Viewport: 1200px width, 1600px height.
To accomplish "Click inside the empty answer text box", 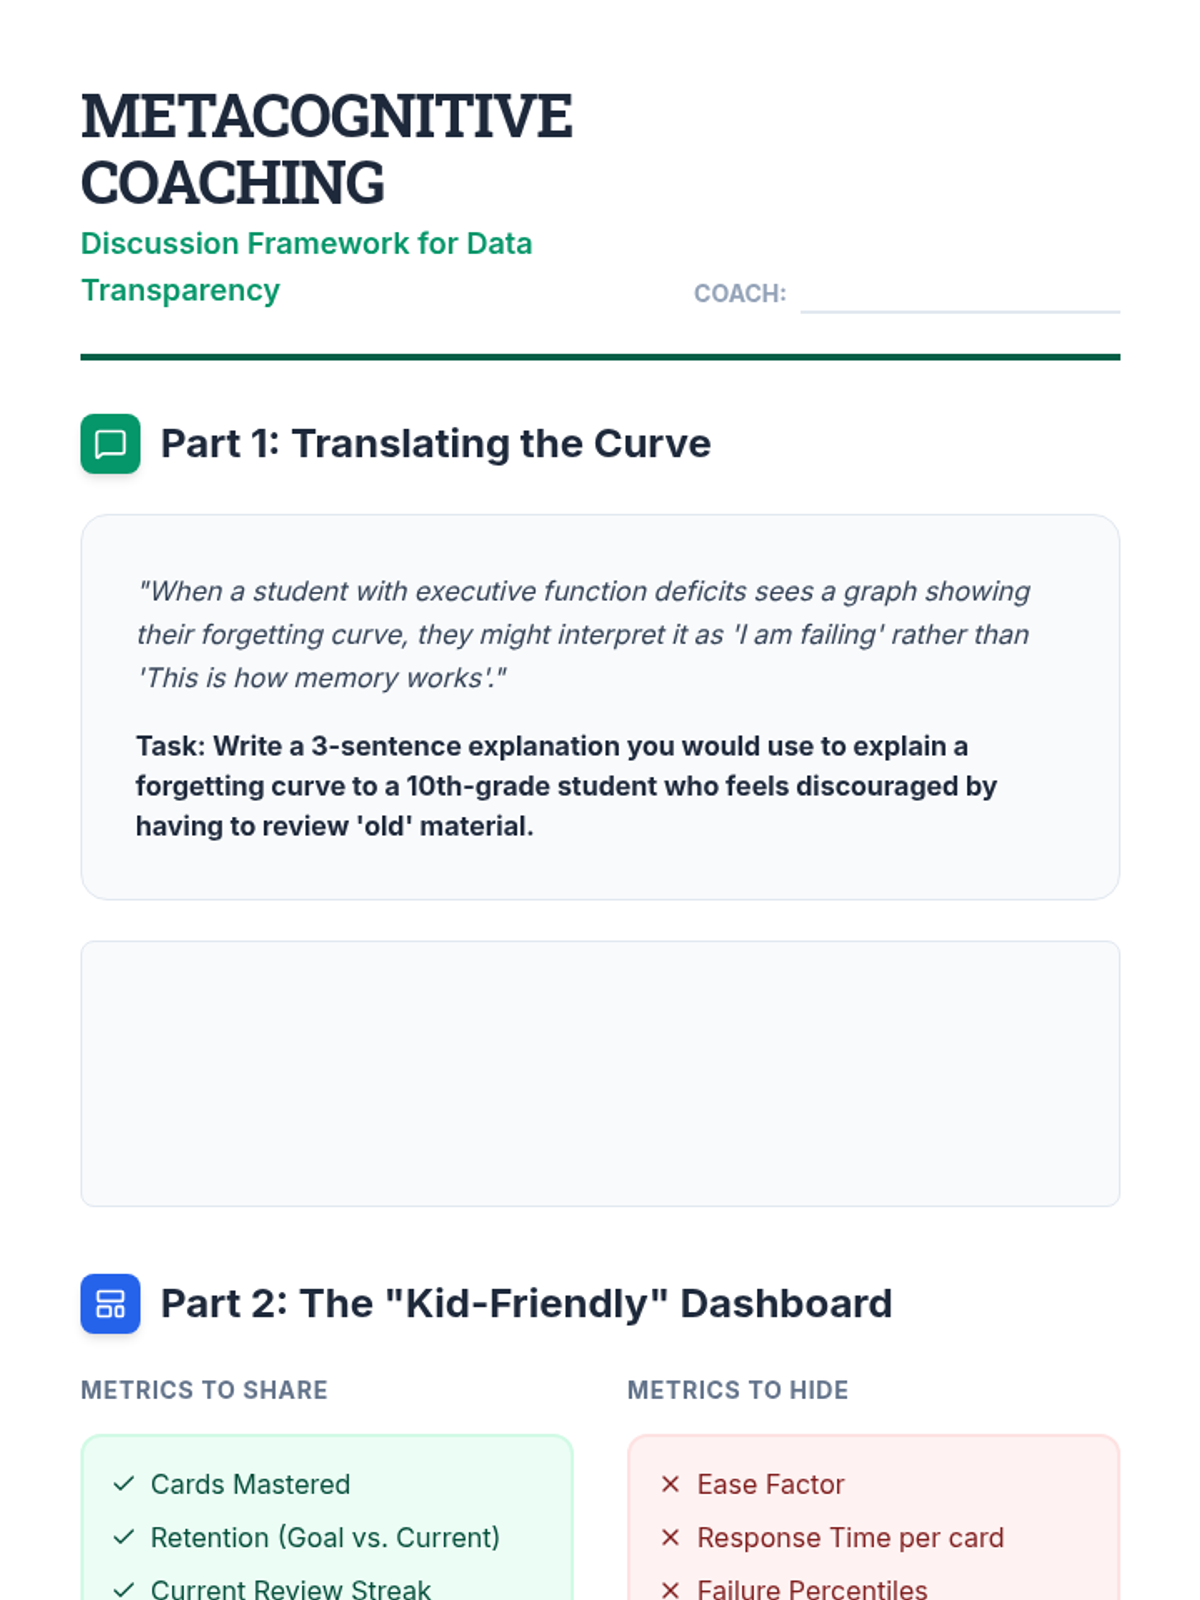I will tap(600, 1073).
